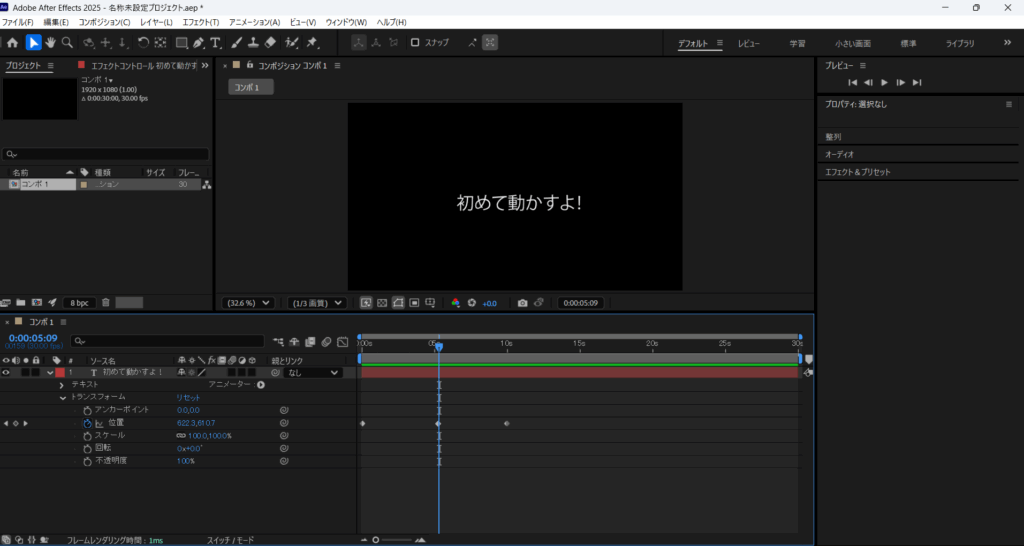
Task: Select the Pen tool
Action: pos(198,43)
